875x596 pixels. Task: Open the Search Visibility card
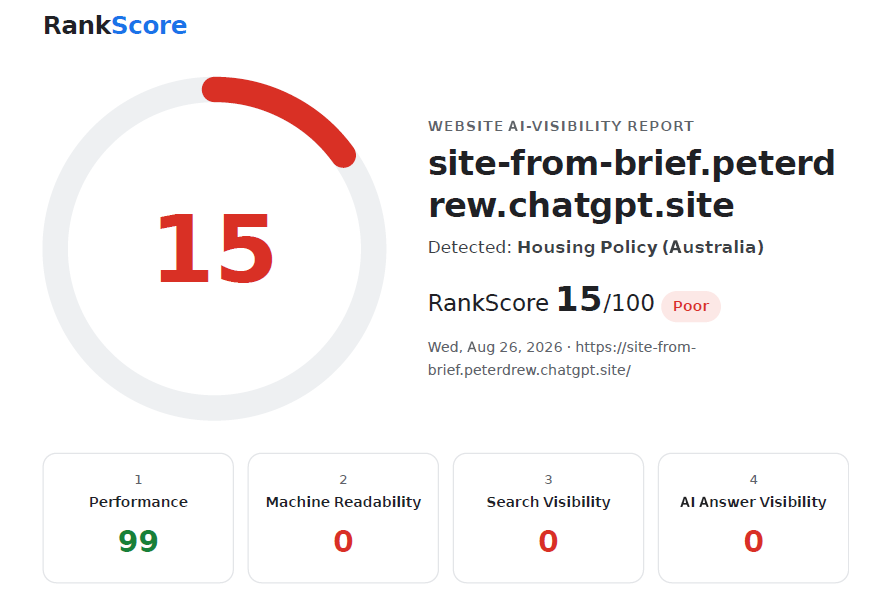click(549, 518)
